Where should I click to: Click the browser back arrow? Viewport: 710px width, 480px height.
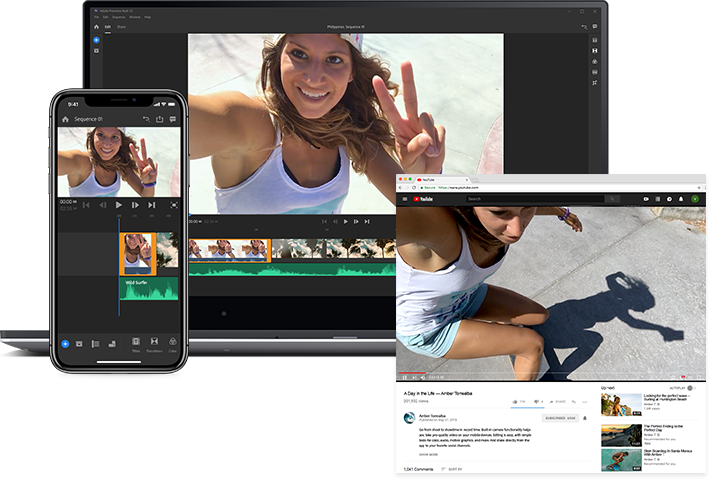click(x=400, y=187)
